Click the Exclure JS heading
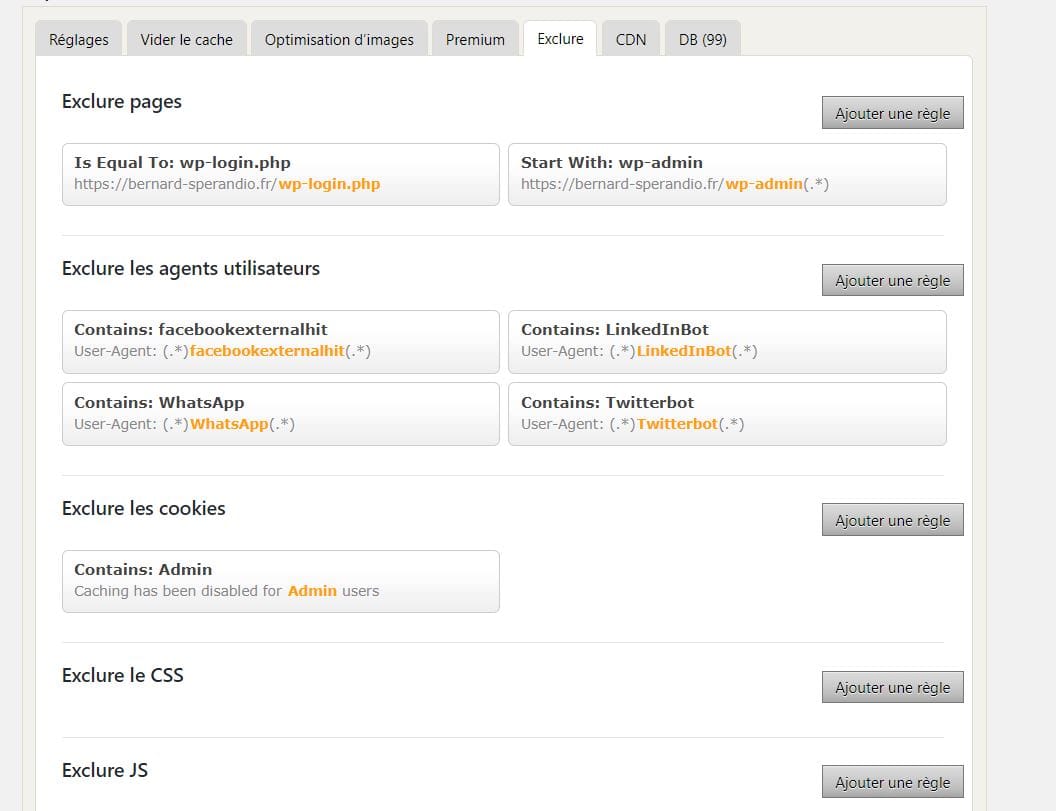1056x811 pixels. tap(104, 770)
